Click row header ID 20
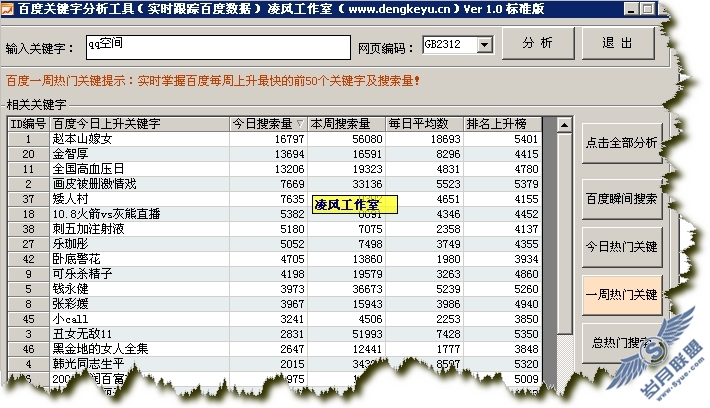 (29, 154)
